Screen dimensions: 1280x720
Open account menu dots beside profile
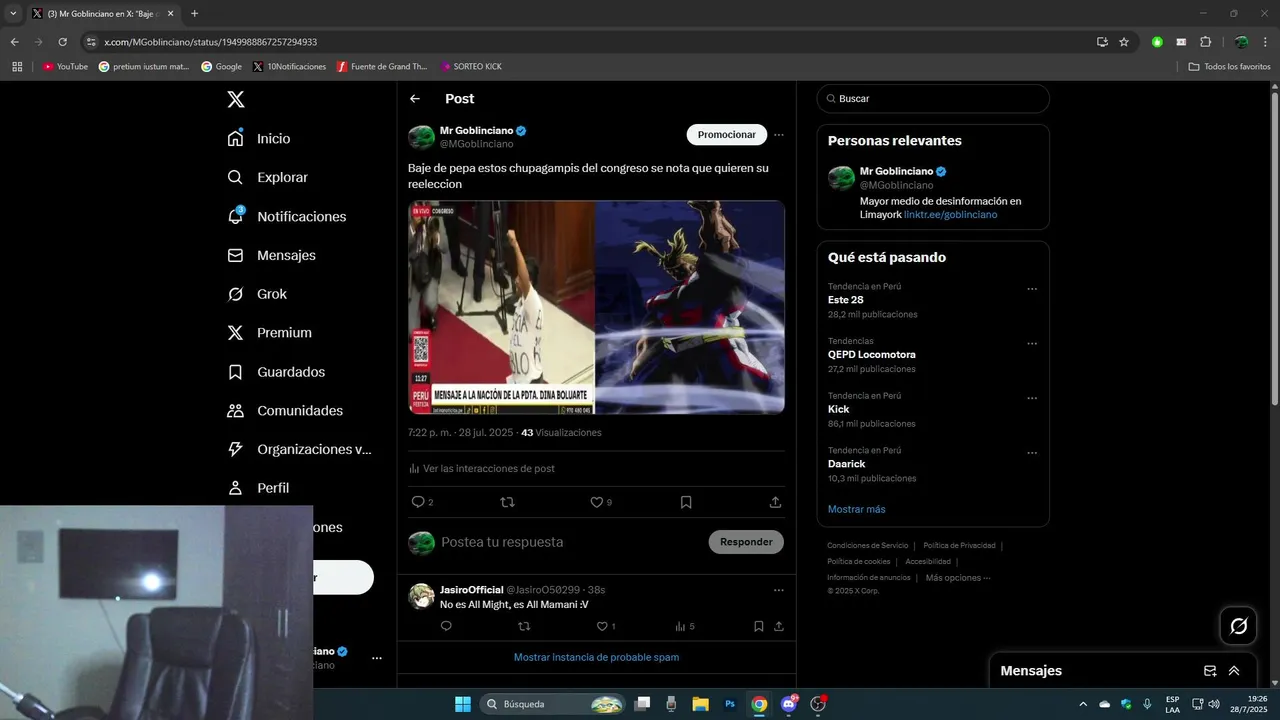(377, 658)
